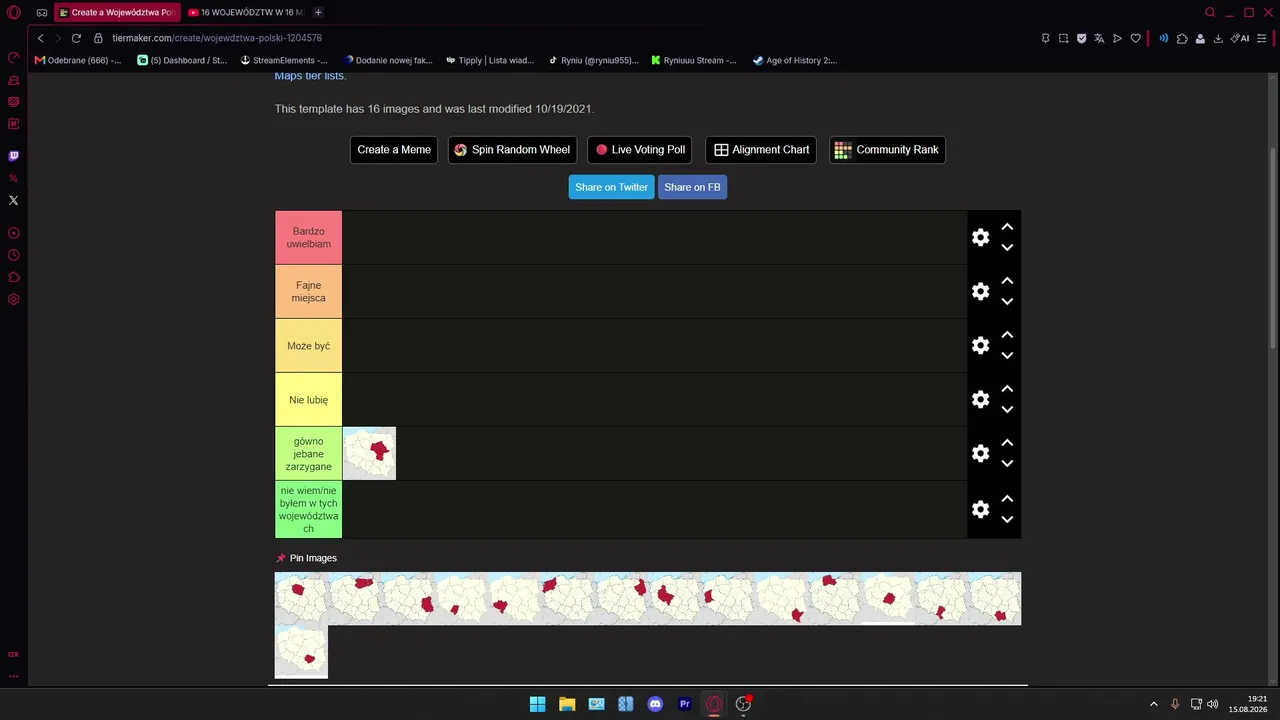The width and height of the screenshot is (1280, 720).
Task: Open the Alignment Chart
Action: coord(761,150)
